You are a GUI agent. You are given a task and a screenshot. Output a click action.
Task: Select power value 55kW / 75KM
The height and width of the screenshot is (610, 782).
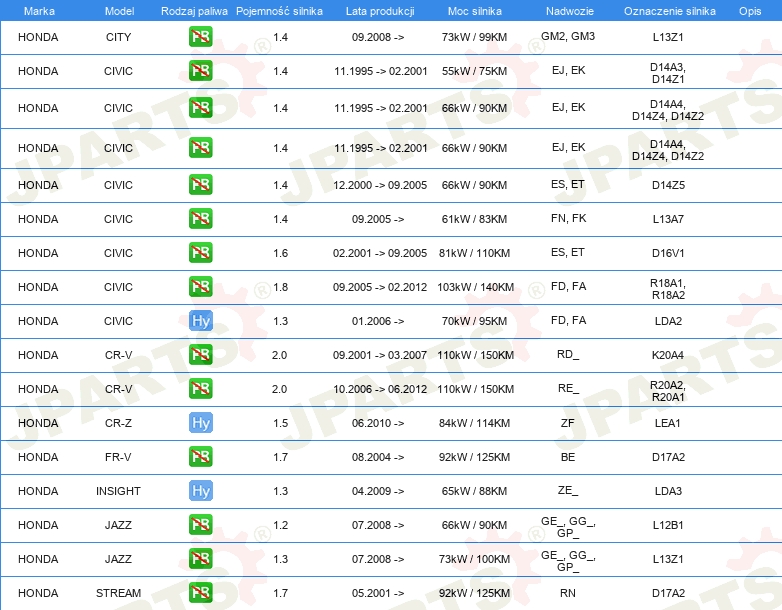coord(474,71)
